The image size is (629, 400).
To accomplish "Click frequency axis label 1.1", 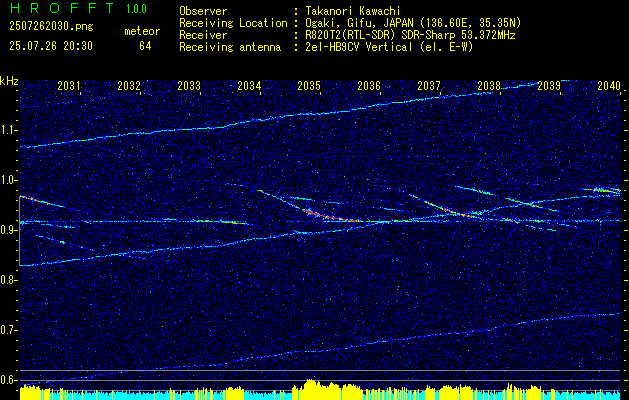I will point(9,130).
